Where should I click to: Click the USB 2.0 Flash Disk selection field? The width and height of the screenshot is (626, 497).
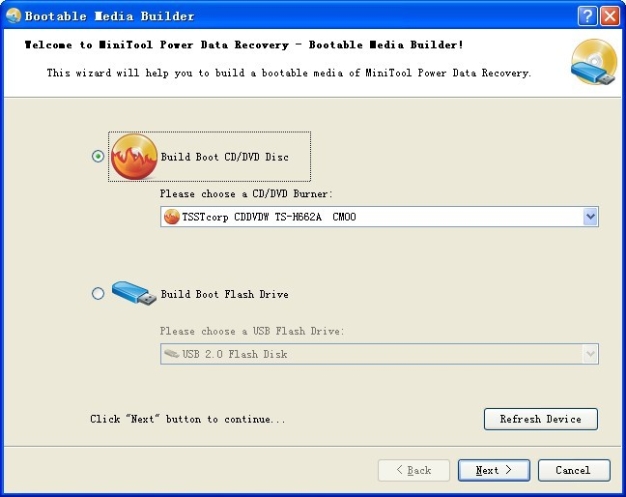pyautogui.click(x=370, y=354)
